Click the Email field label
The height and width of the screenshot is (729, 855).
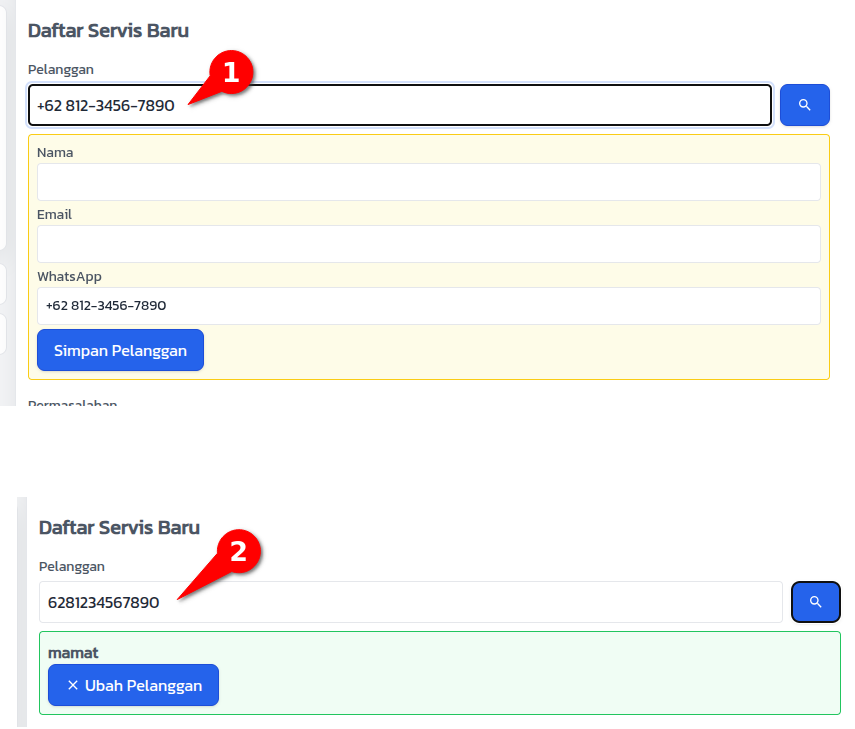click(x=55, y=215)
